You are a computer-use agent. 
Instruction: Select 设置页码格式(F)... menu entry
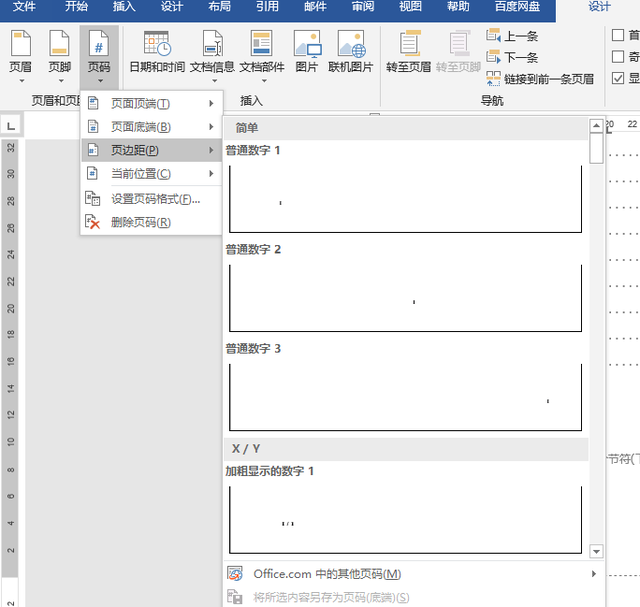click(x=151, y=199)
